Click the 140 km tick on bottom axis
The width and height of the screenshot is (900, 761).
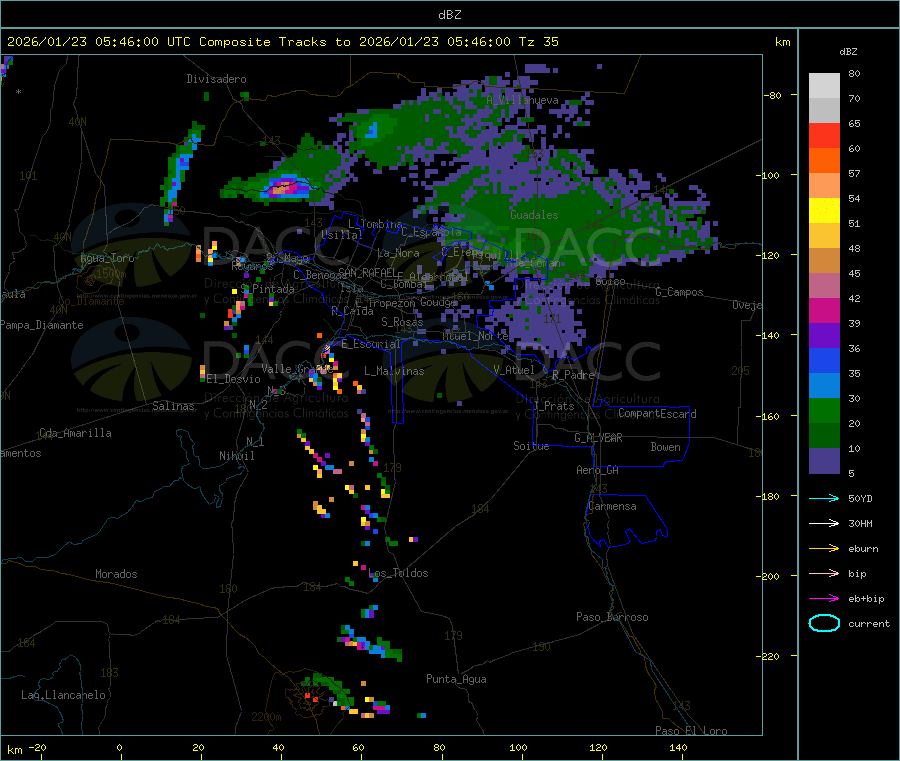(x=678, y=747)
